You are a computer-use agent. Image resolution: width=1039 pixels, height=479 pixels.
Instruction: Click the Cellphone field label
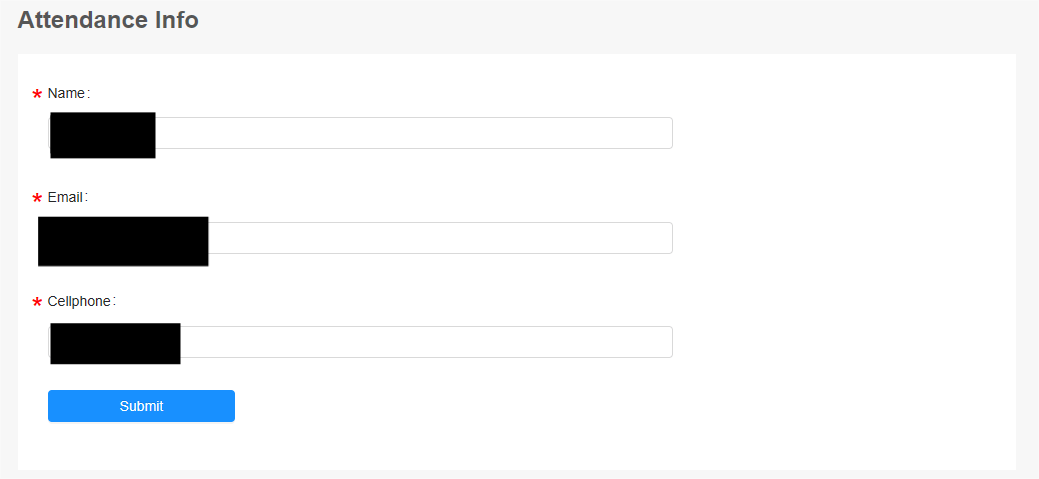79,301
